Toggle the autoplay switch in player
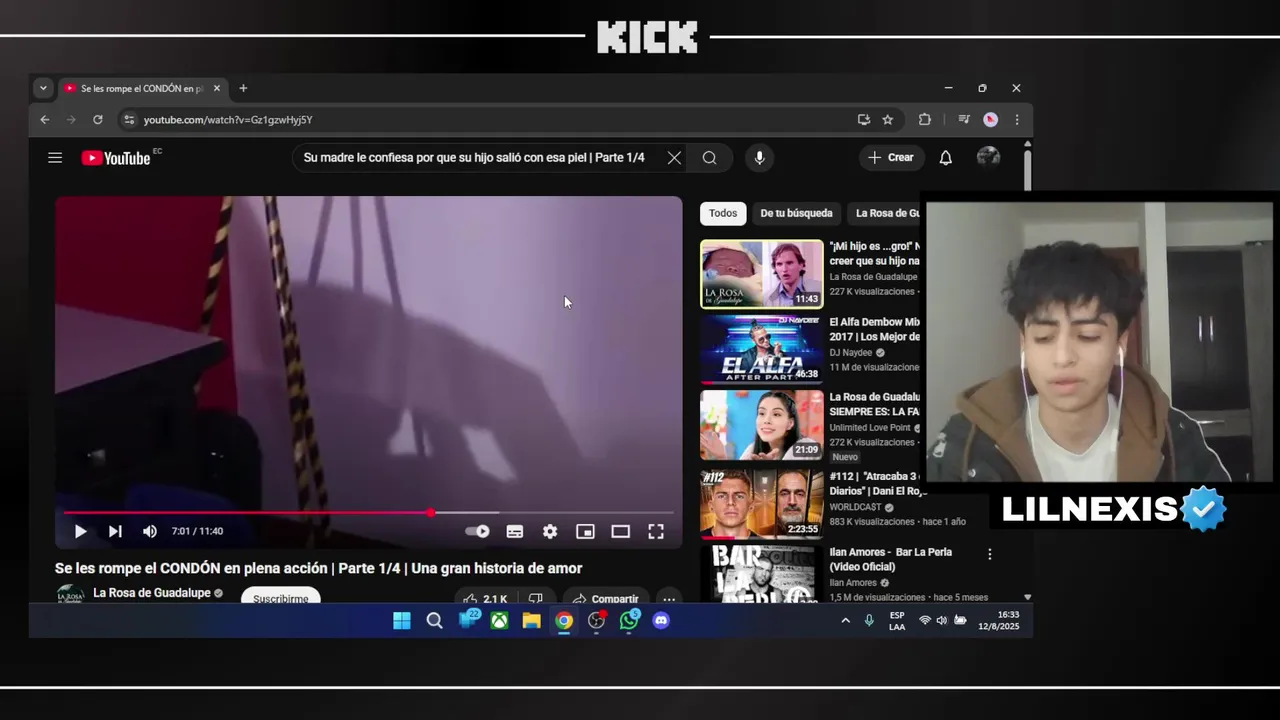This screenshot has height=720, width=1280. coord(478,532)
